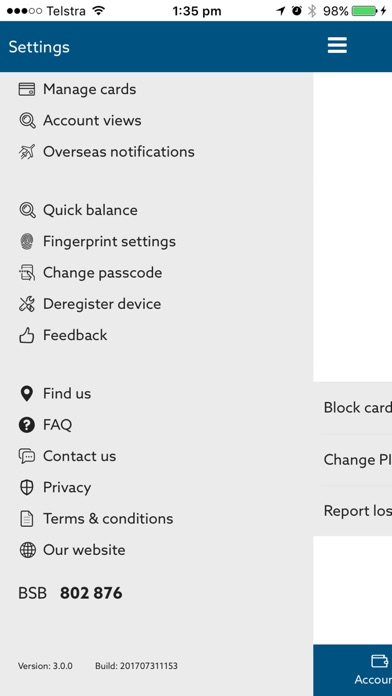This screenshot has height=696, width=392.
Task: Tap the wrench icon for Deregister device
Action: (x=27, y=304)
